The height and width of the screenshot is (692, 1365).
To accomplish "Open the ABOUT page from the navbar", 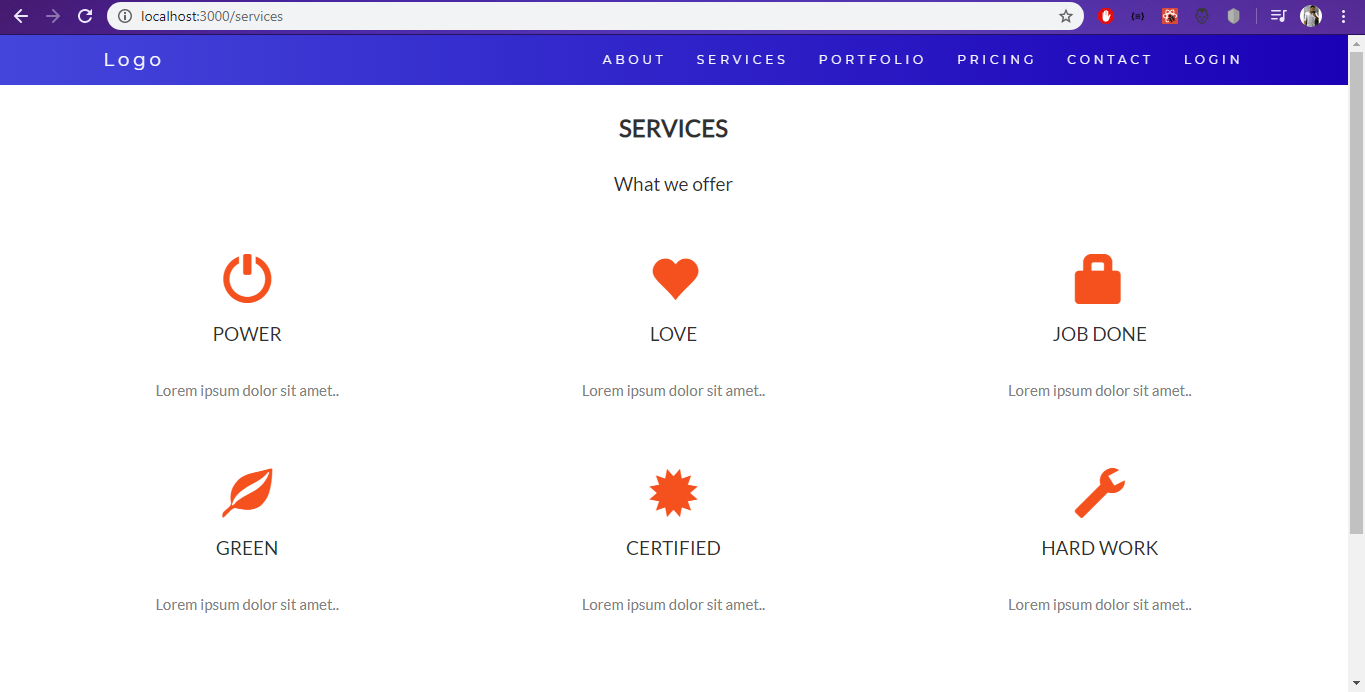I will pyautogui.click(x=633, y=59).
